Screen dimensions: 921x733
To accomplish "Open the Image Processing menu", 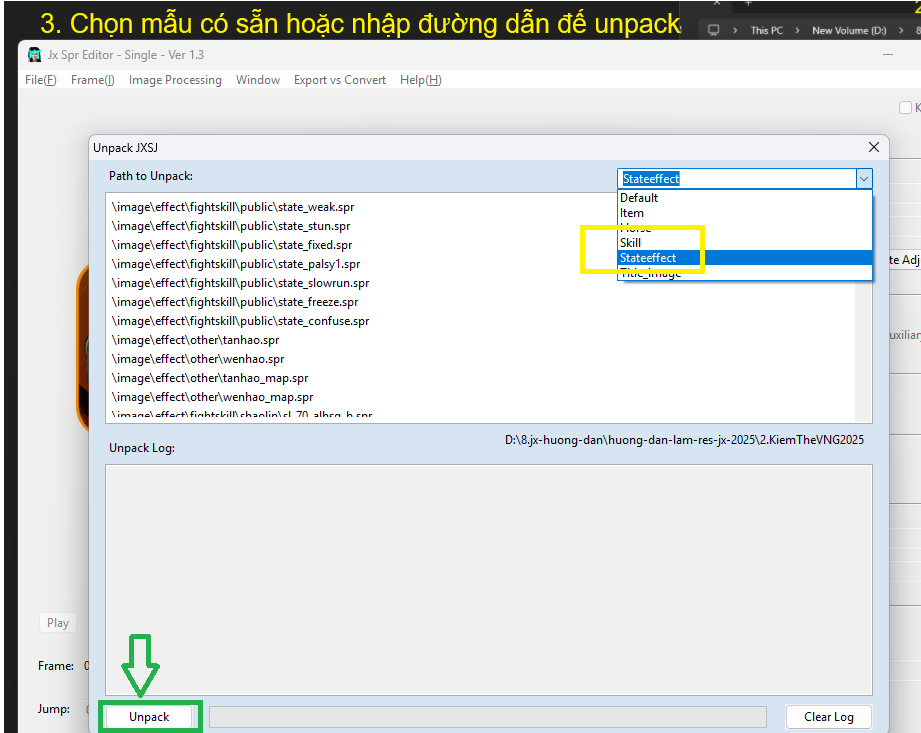I will (x=175, y=80).
